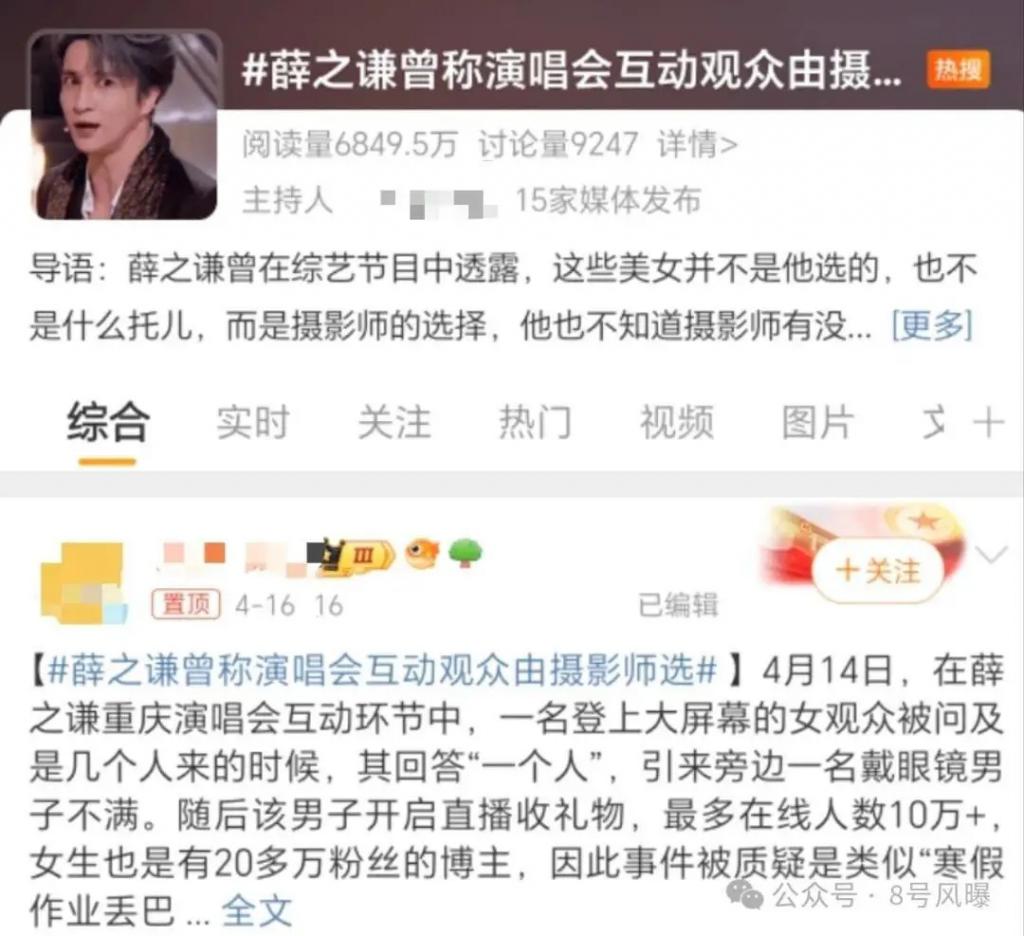Switch to the 热门 tab
The width and height of the screenshot is (1024, 936).
tap(536, 423)
